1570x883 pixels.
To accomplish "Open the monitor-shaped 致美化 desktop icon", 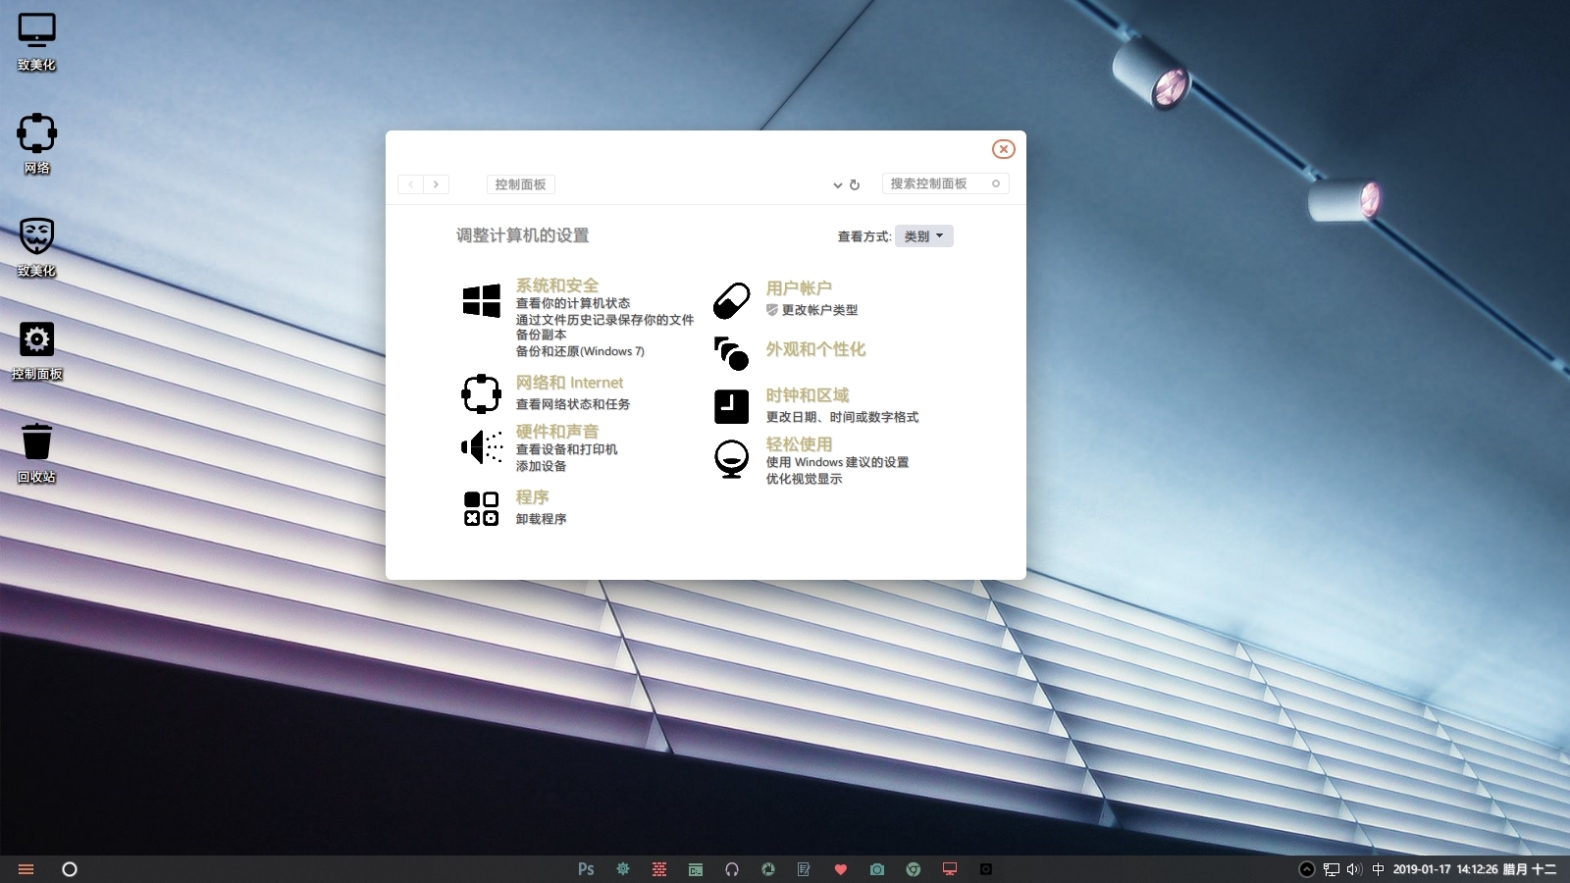I will (x=37, y=30).
